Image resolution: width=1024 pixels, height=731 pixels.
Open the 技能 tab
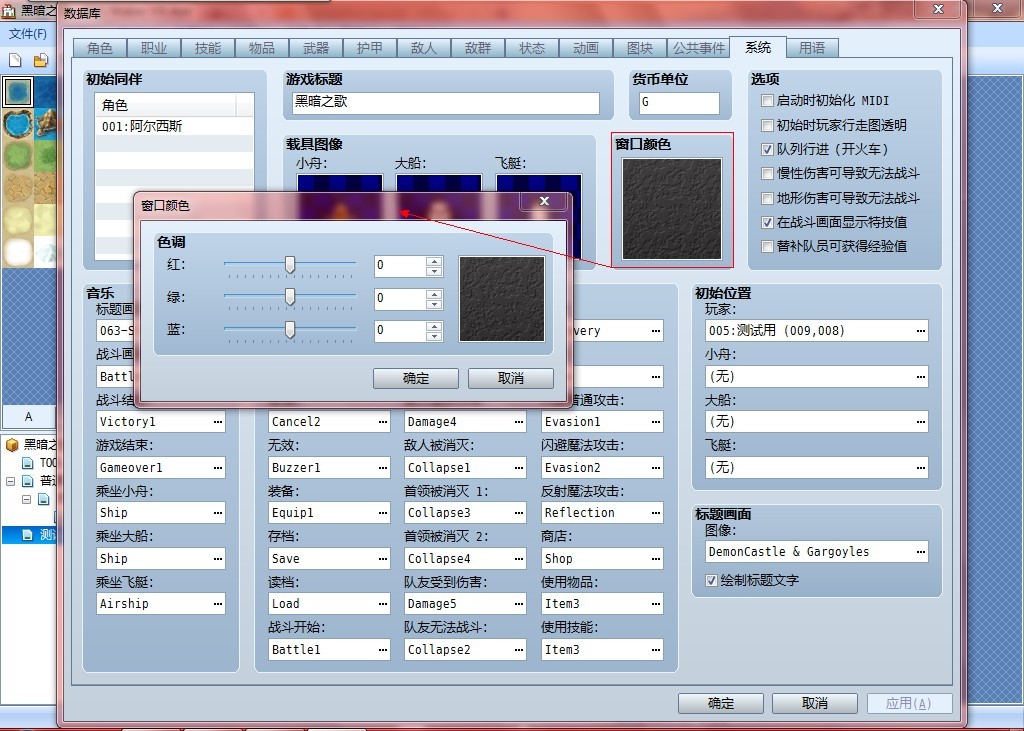pos(208,48)
